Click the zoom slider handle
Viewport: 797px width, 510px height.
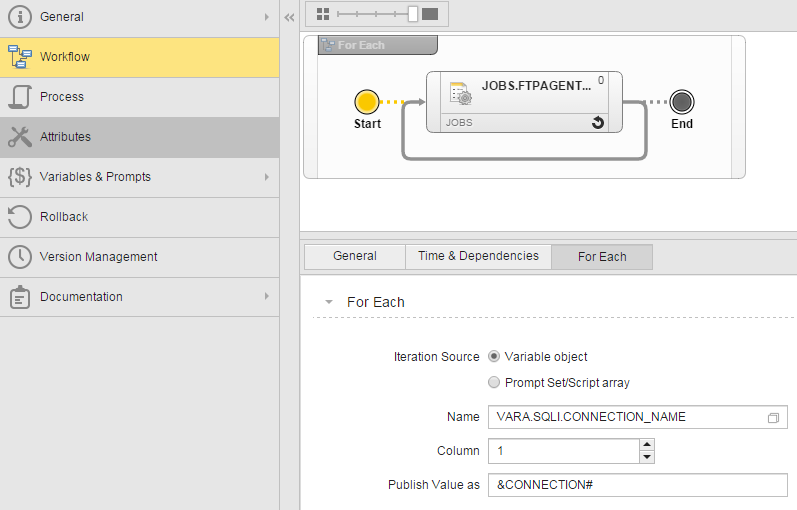412,14
